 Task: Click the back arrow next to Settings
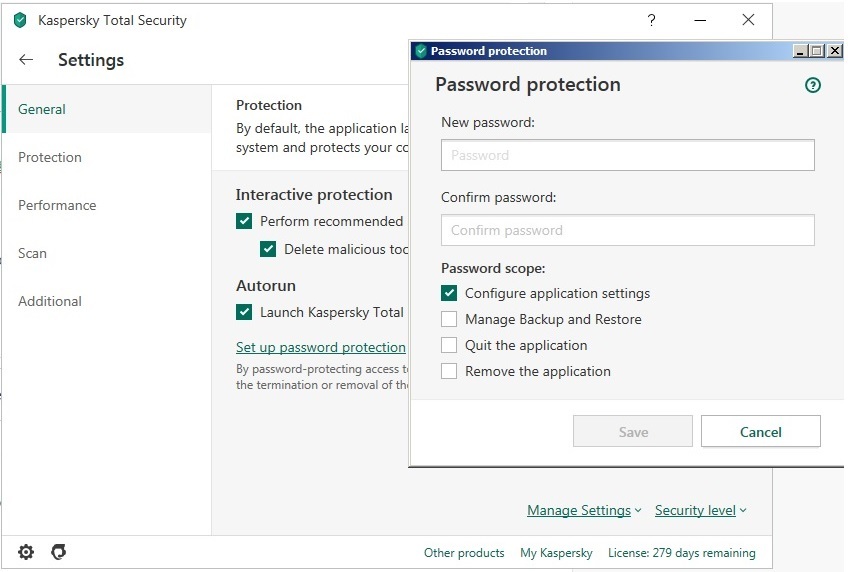[26, 60]
